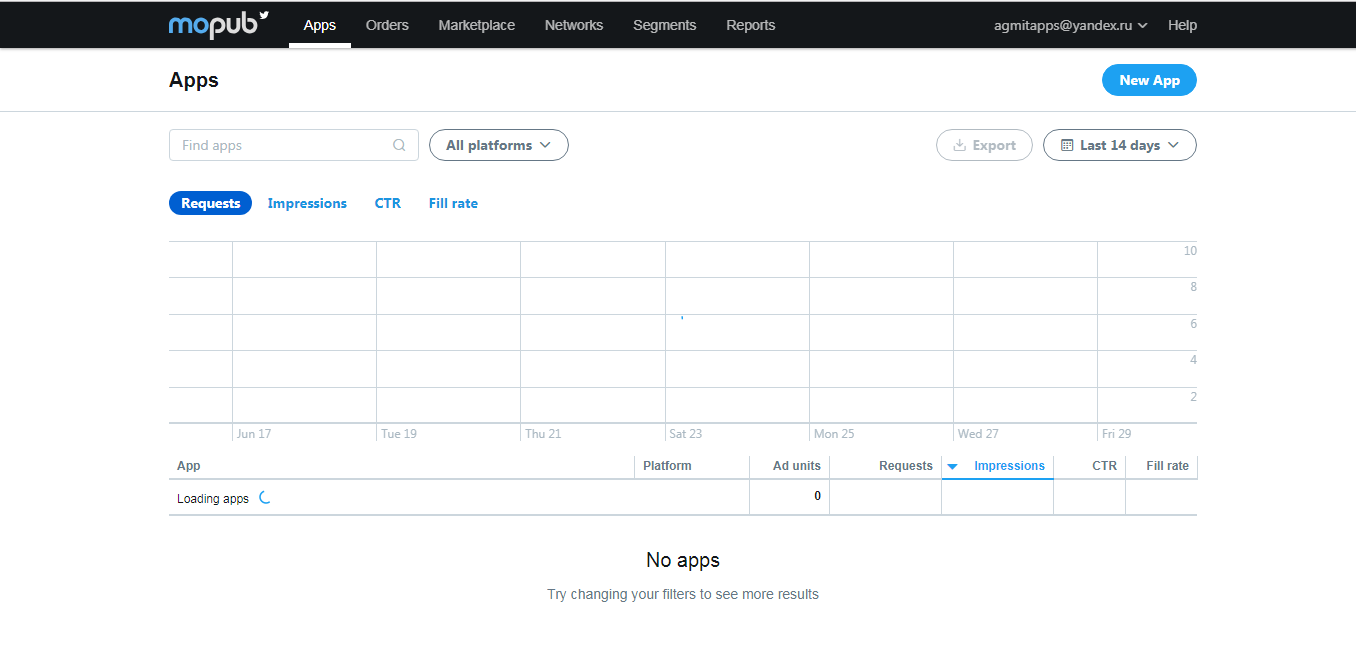Click the search magnifier icon in Find apps

click(x=400, y=145)
